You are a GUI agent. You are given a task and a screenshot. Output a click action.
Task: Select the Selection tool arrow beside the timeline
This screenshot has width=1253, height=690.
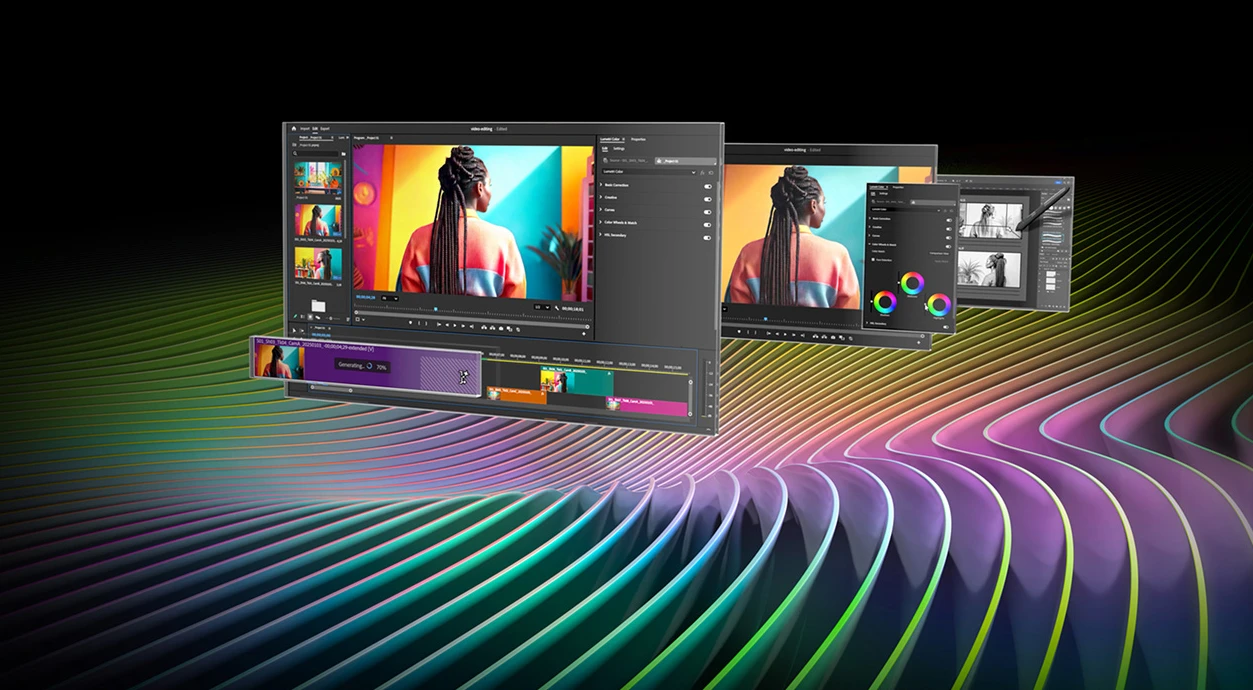click(x=294, y=330)
